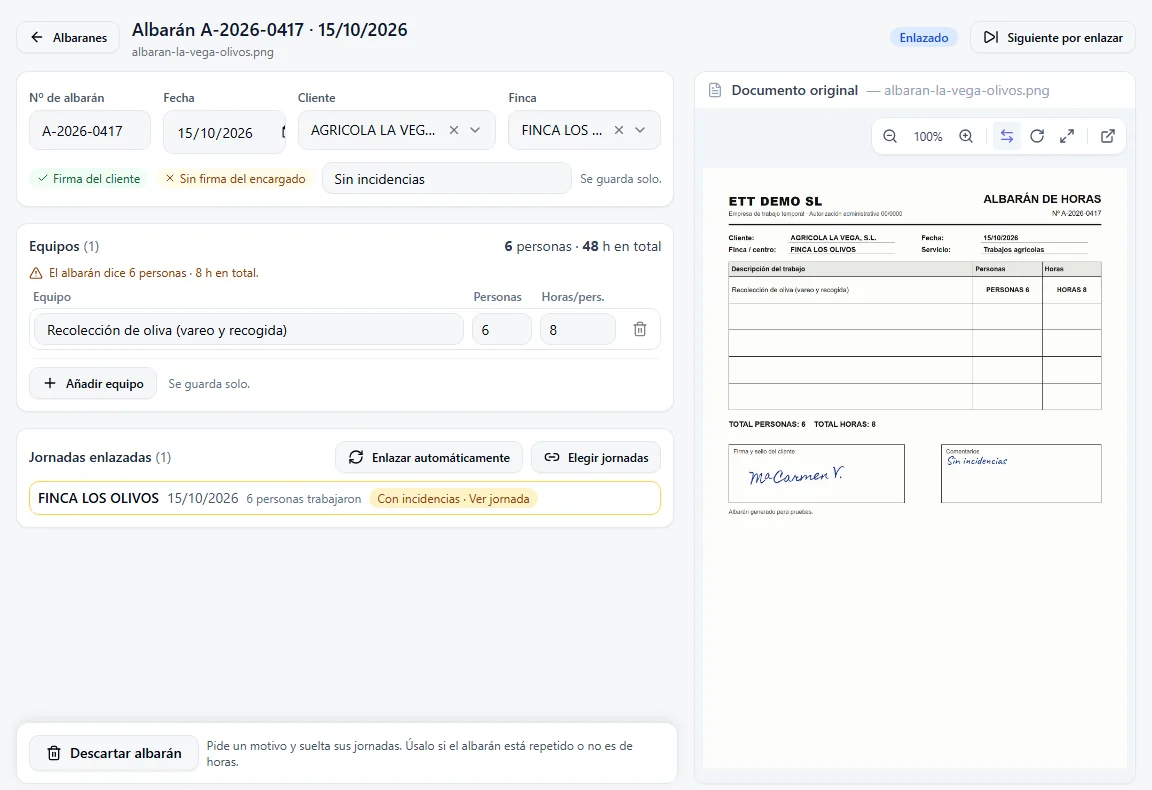This screenshot has width=1152, height=790.
Task: Edit the Equipo name field
Action: 249,330
